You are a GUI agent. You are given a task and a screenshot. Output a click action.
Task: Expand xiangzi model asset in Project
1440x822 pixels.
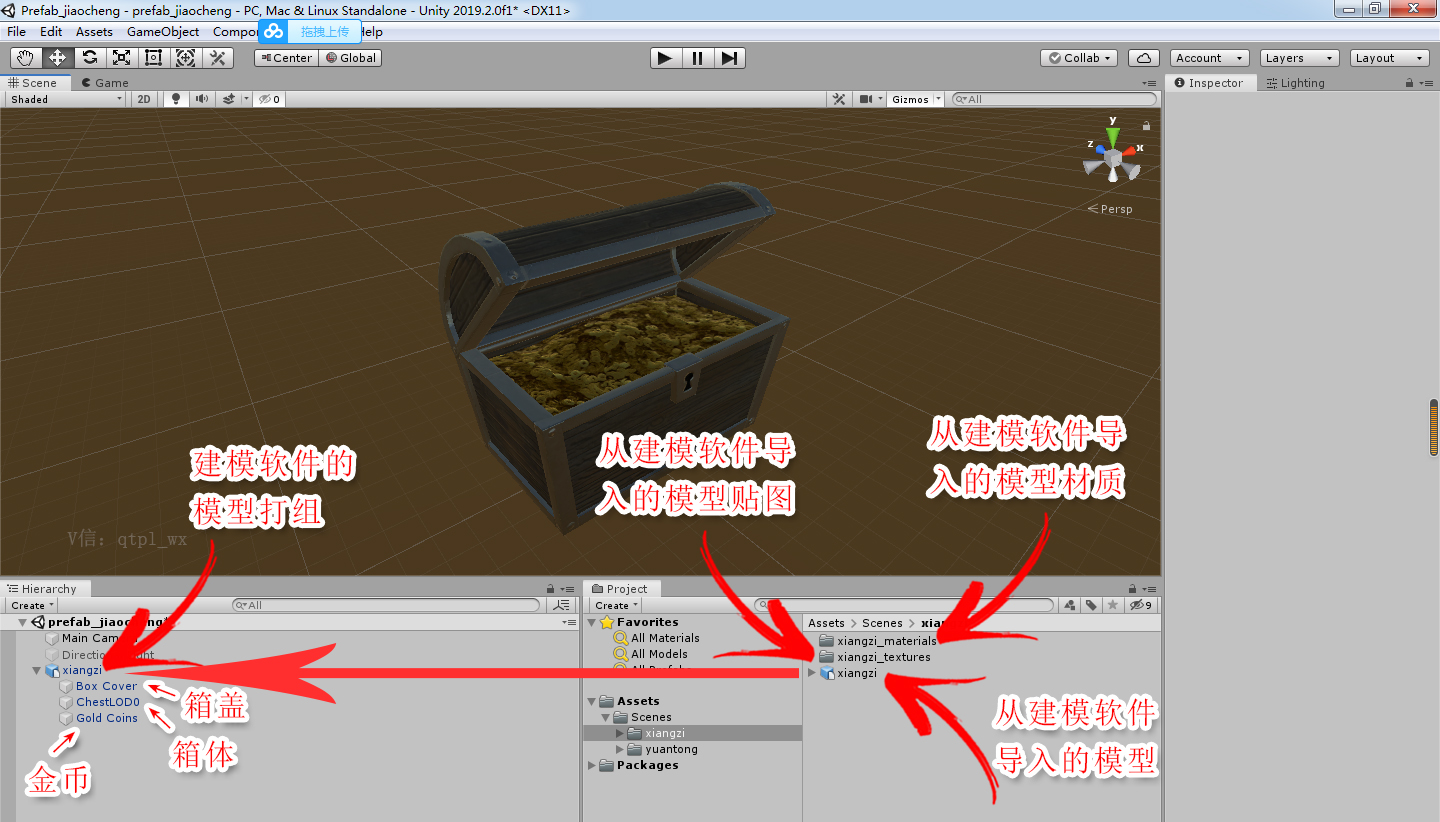[x=812, y=673]
